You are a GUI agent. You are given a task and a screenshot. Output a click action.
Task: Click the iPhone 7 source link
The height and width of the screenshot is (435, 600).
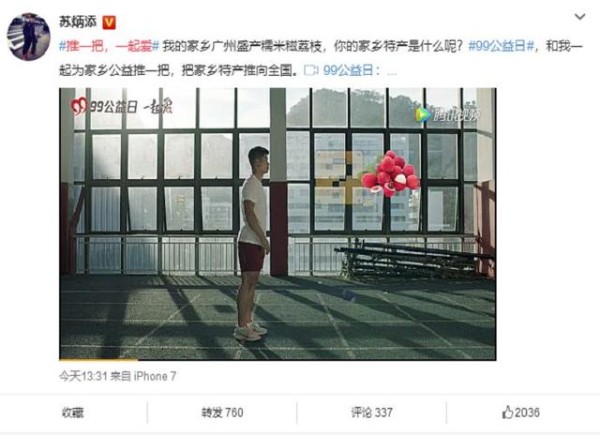point(155,376)
